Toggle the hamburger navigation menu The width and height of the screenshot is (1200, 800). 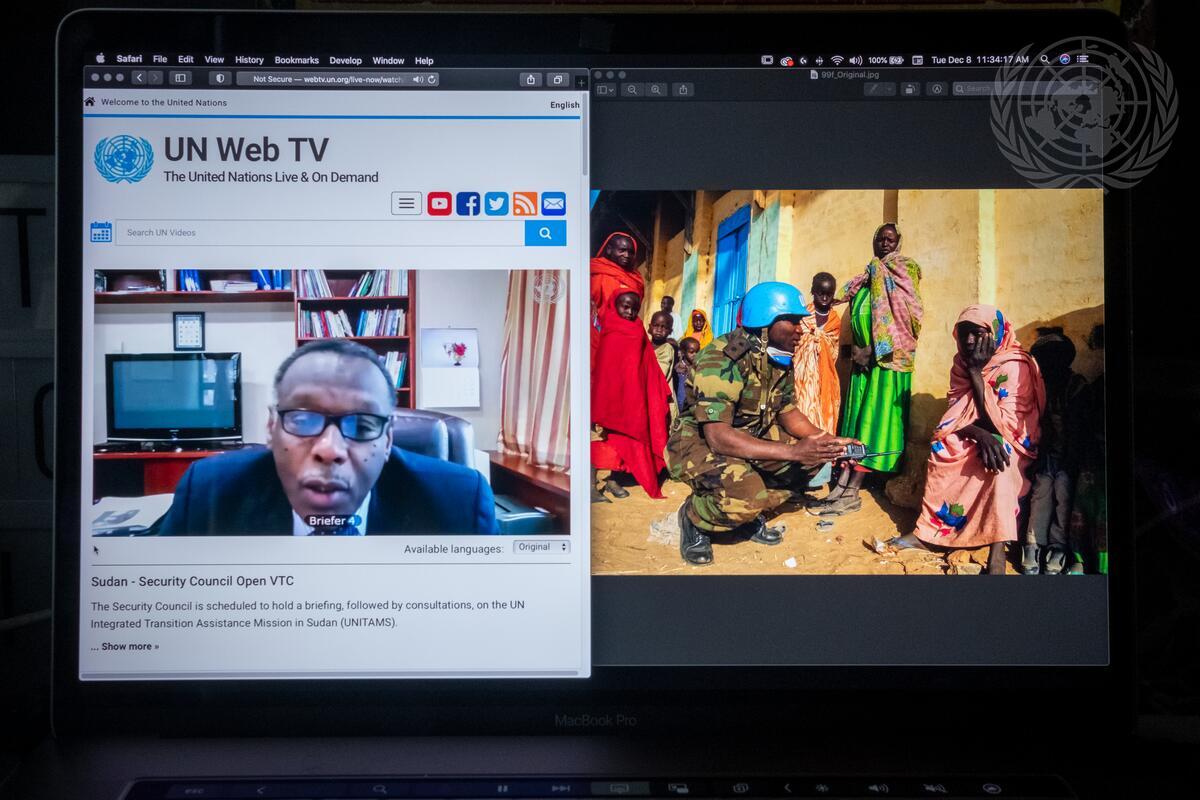point(406,204)
